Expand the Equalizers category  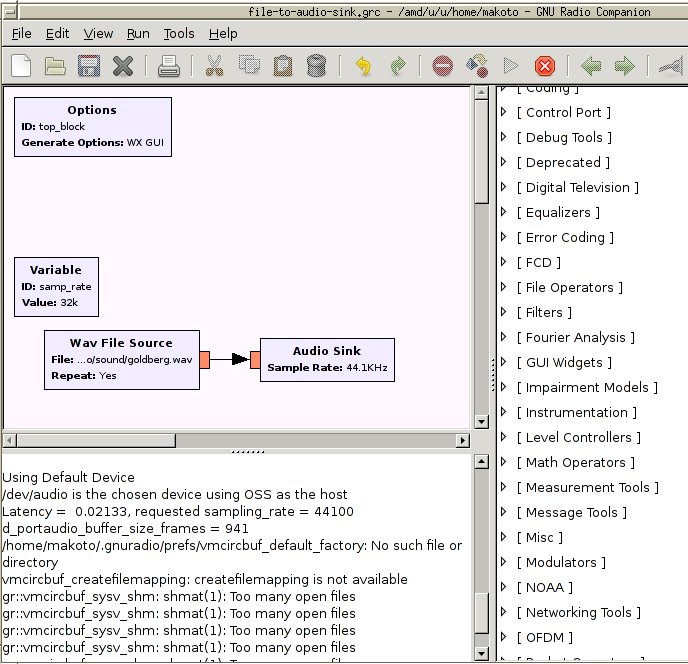(504, 212)
